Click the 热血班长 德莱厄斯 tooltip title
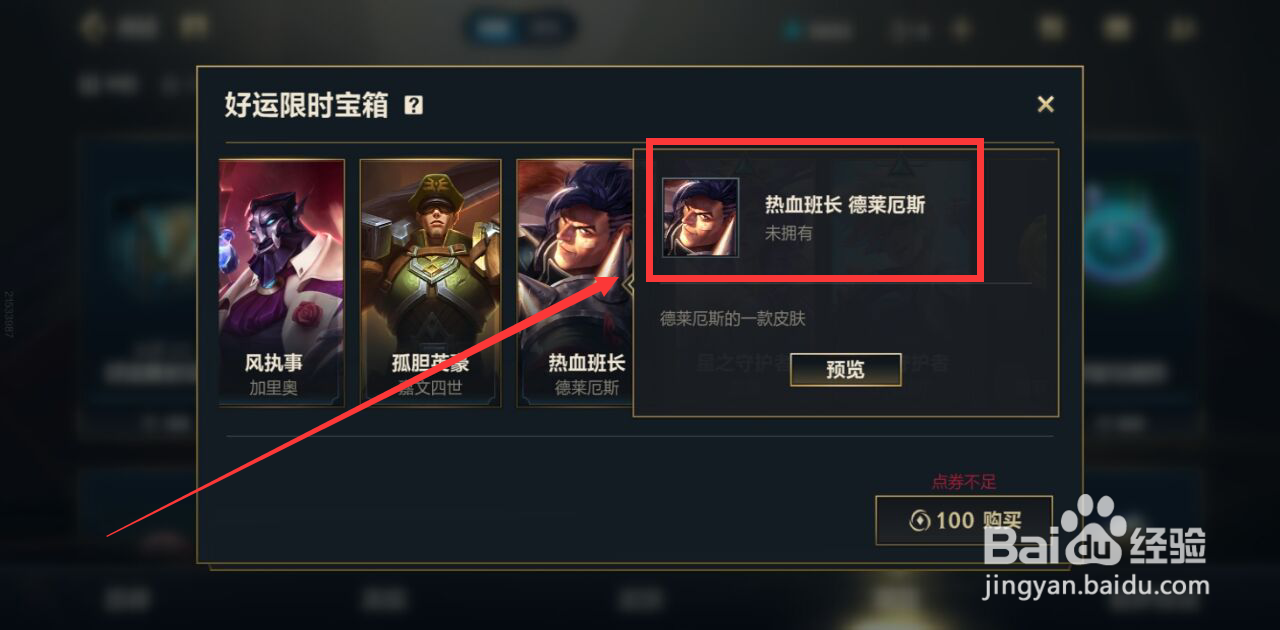The width and height of the screenshot is (1280, 630). click(845, 205)
